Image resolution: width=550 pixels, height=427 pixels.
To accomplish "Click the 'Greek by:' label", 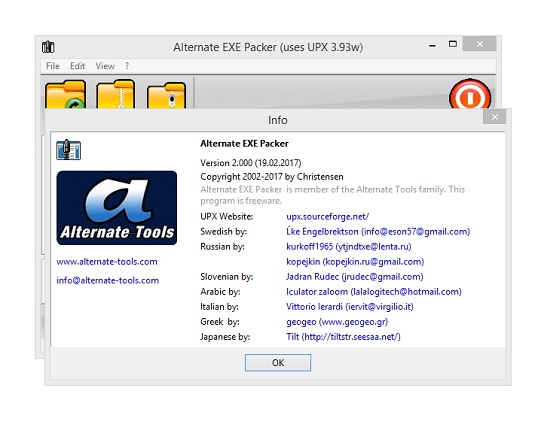I will [220, 322].
